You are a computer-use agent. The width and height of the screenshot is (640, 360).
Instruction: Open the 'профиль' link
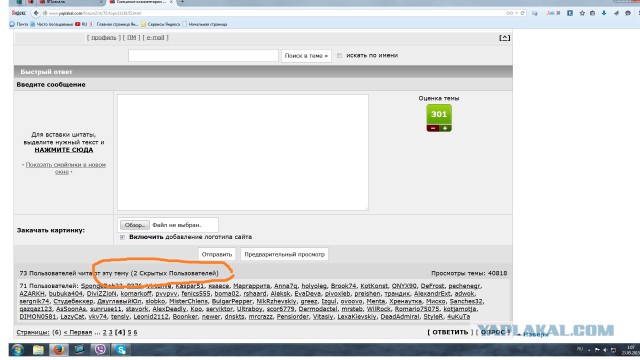pyautogui.click(x=104, y=38)
